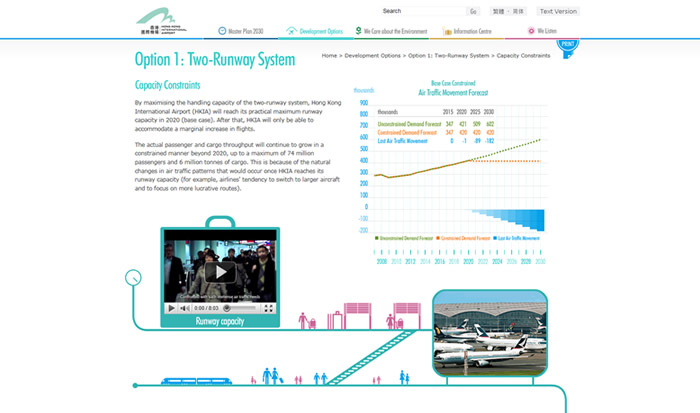Image resolution: width=700 pixels, height=413 pixels.
Task: Click the small play button in video controls
Action: coord(172,308)
